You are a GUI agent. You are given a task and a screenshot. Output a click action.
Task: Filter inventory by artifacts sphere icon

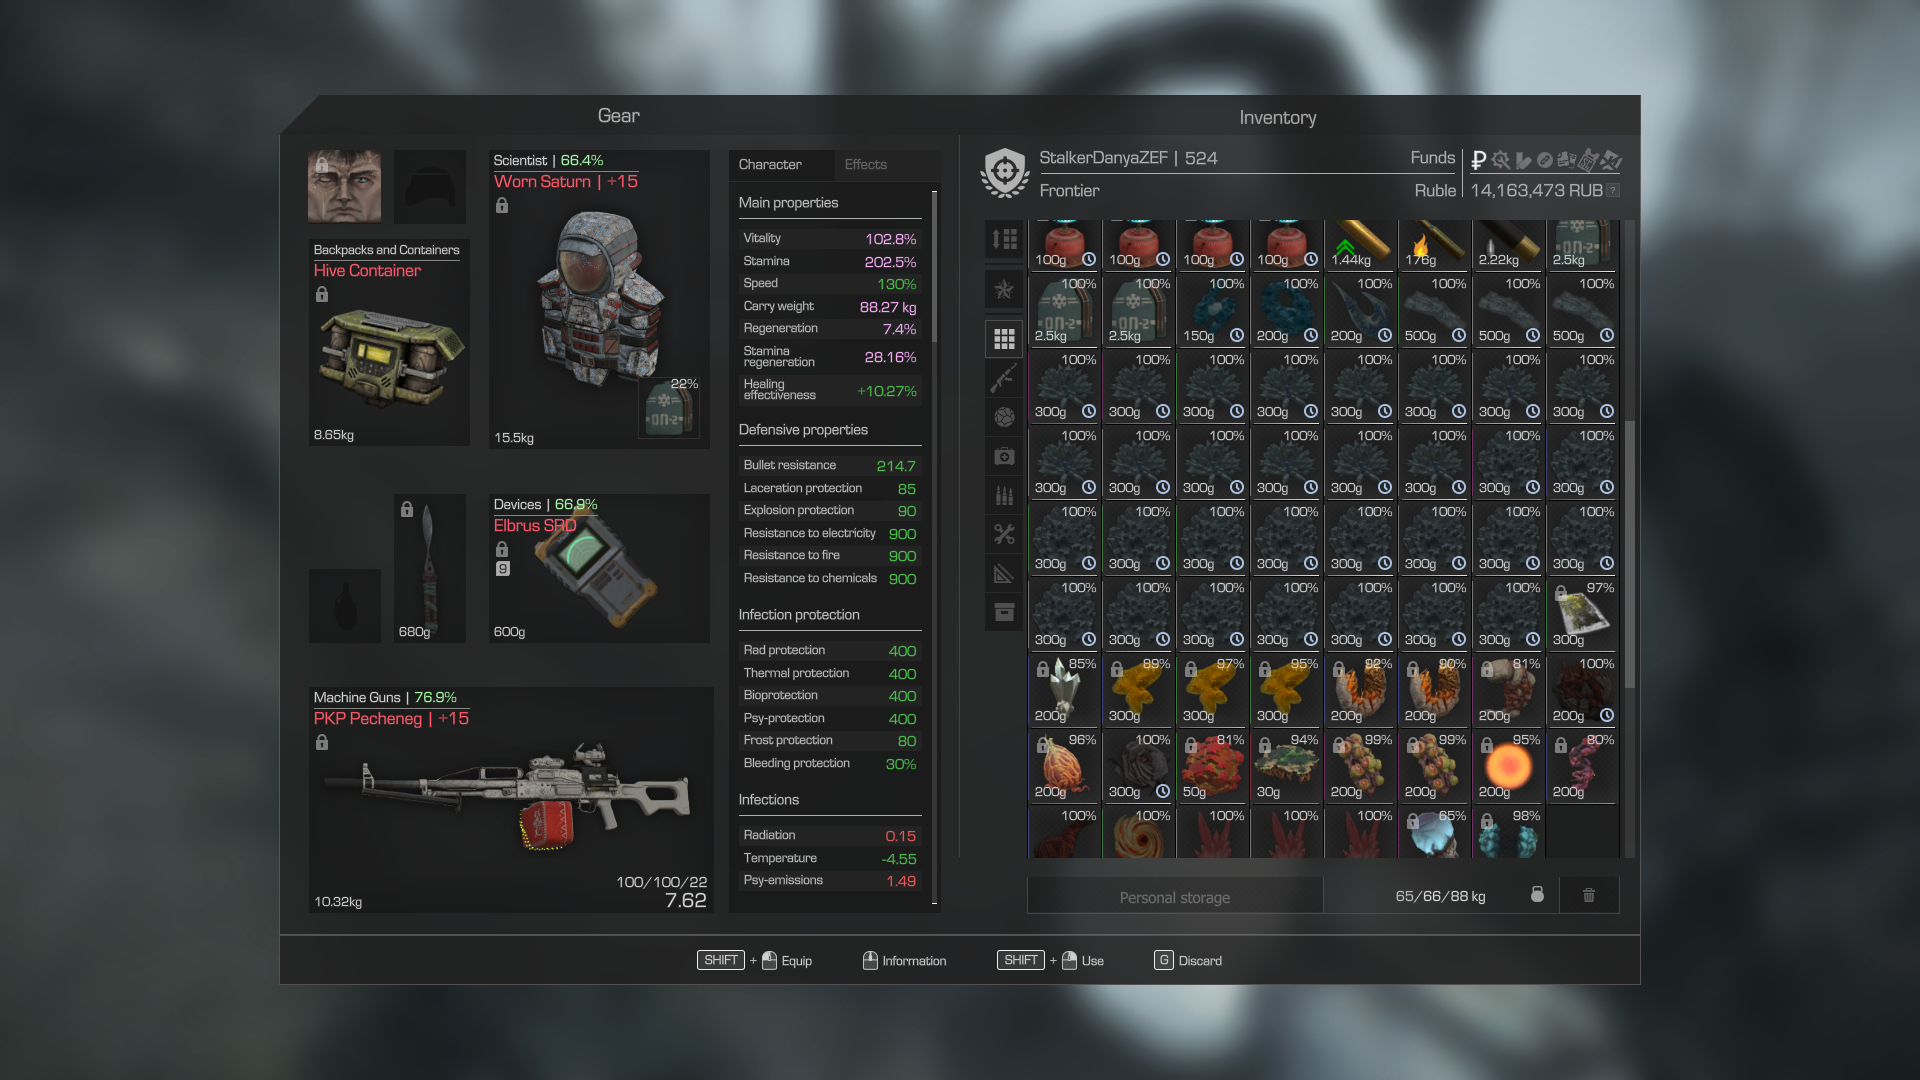[x=1004, y=417]
